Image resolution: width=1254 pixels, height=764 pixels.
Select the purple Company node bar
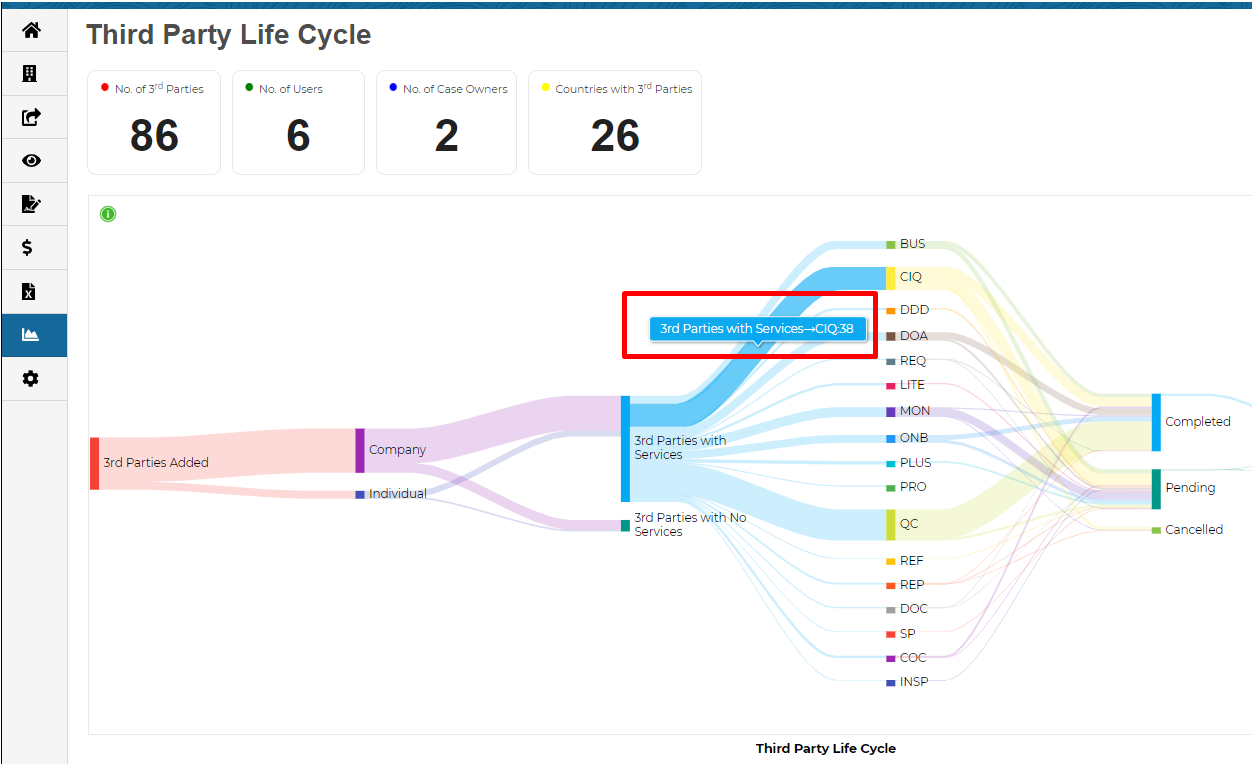click(360, 450)
